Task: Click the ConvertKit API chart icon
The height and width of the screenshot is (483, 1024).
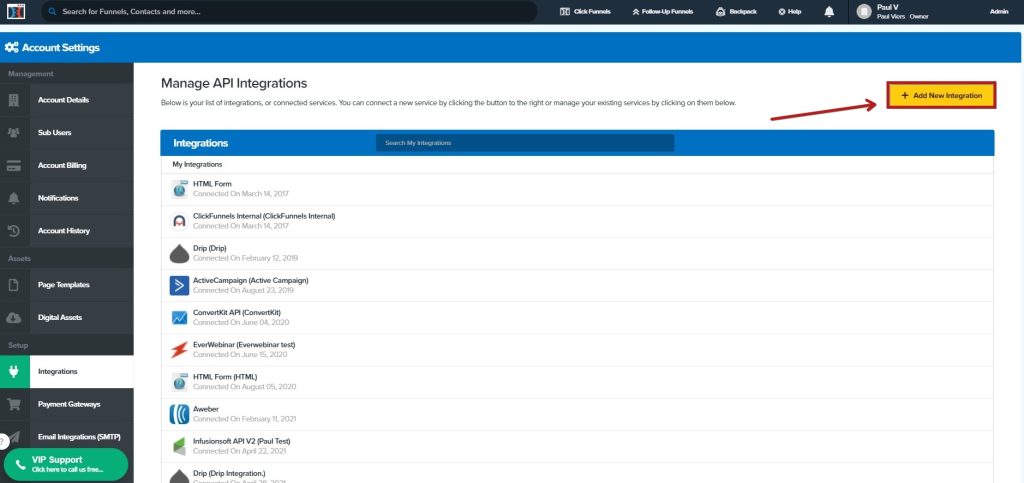Action: (180, 317)
